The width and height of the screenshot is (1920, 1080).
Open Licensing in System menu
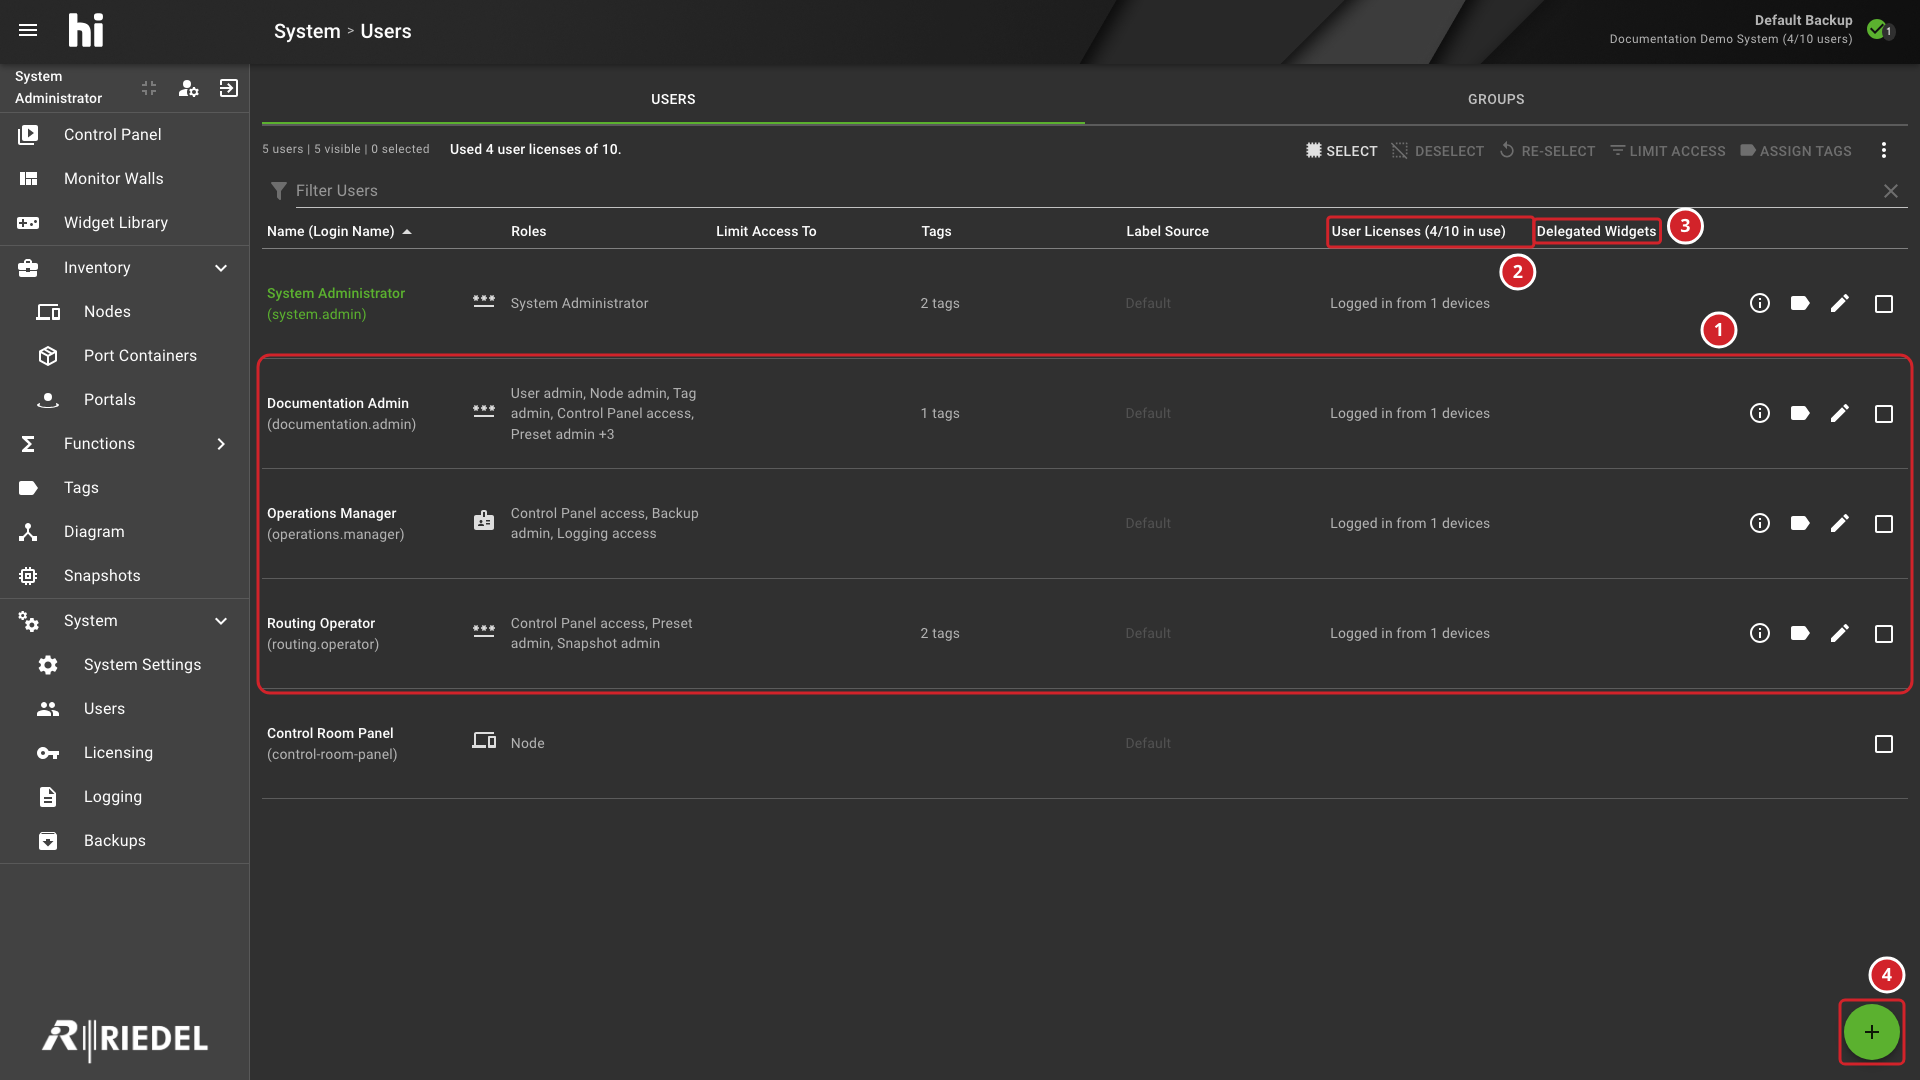pyautogui.click(x=124, y=753)
